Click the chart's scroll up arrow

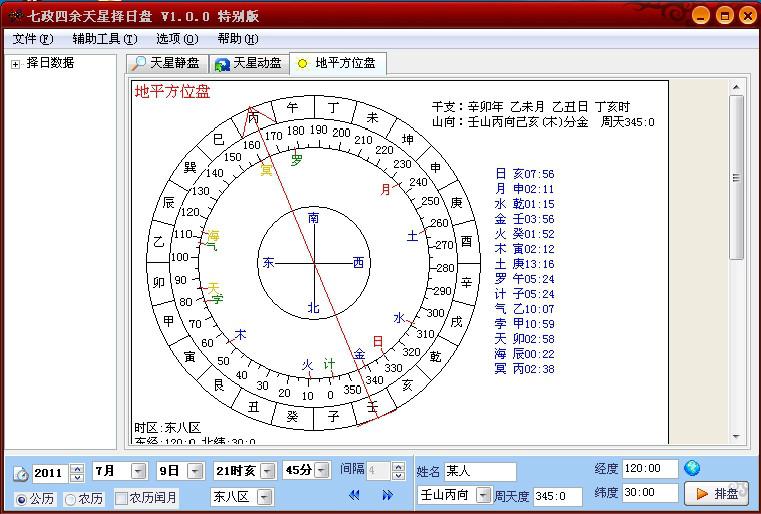(x=736, y=87)
